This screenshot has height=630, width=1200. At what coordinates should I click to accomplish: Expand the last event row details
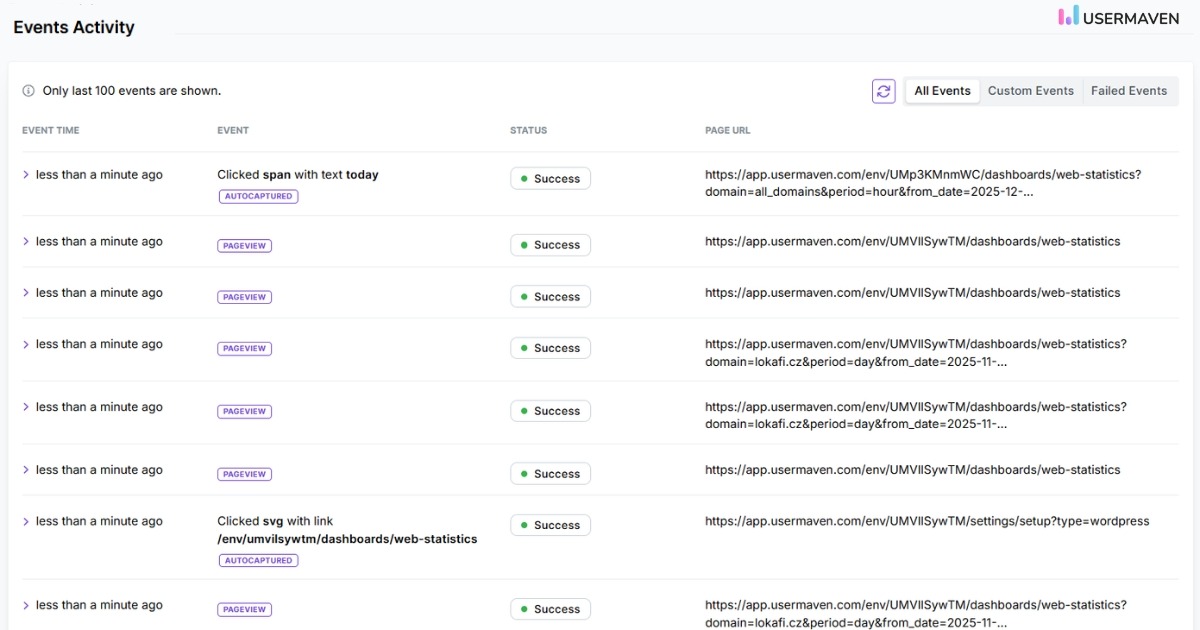[x=25, y=604]
